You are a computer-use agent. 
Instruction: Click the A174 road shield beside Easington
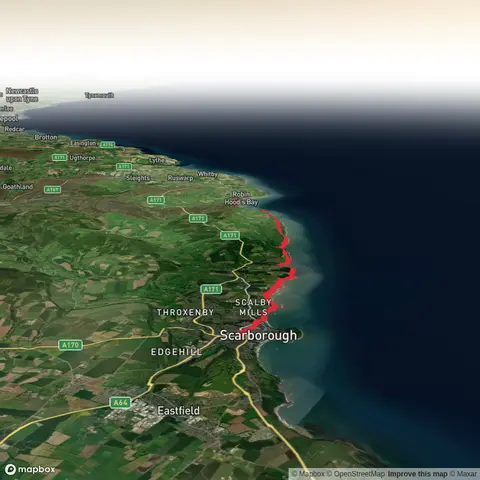(107, 145)
